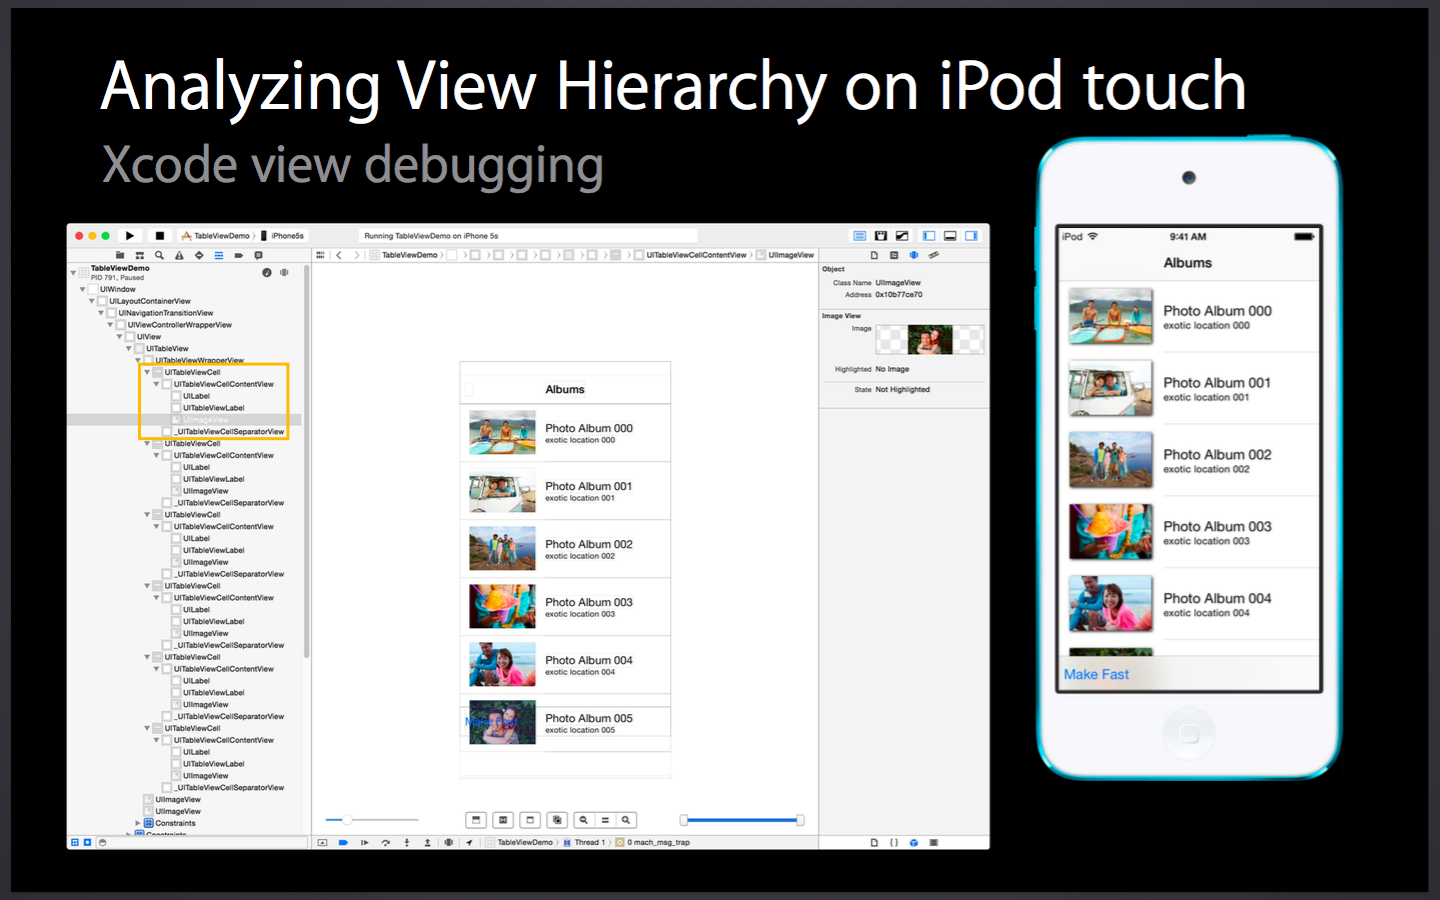Toggle Show Clipped Content button below canvas

476,820
